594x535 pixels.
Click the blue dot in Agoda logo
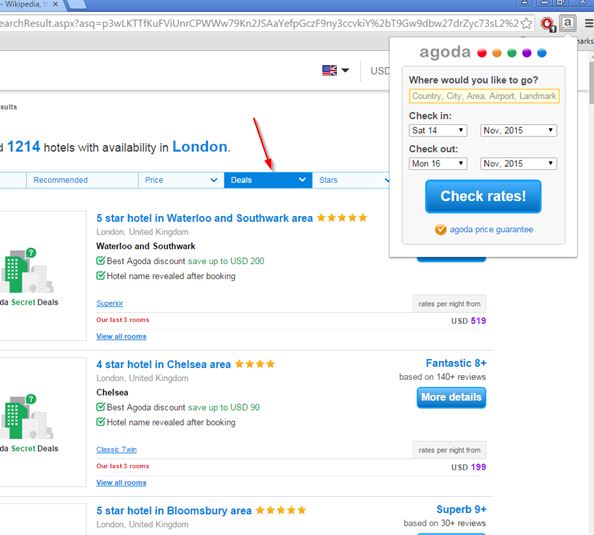(x=542, y=53)
